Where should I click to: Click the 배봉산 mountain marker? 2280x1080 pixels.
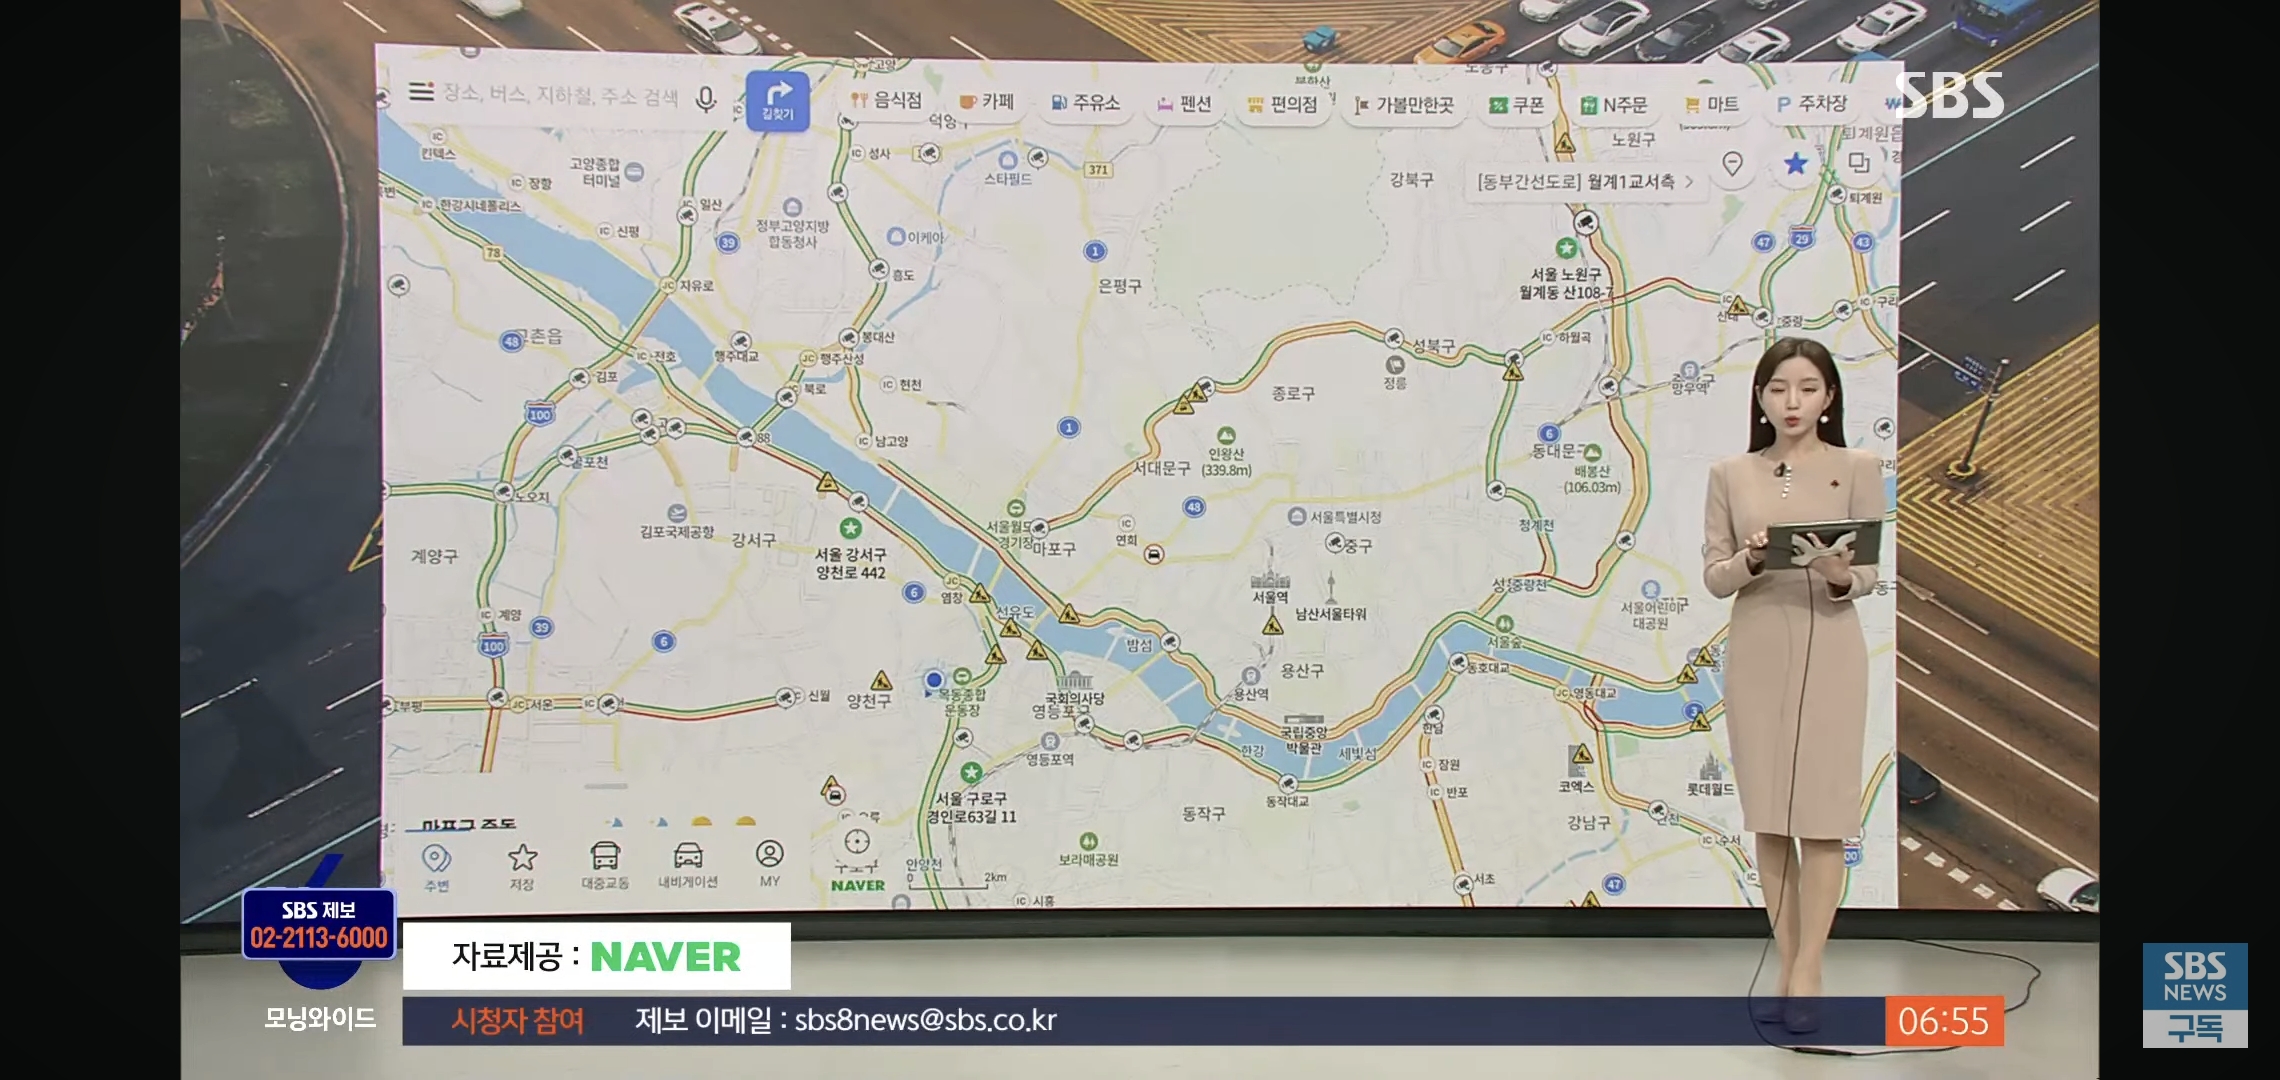[1593, 453]
